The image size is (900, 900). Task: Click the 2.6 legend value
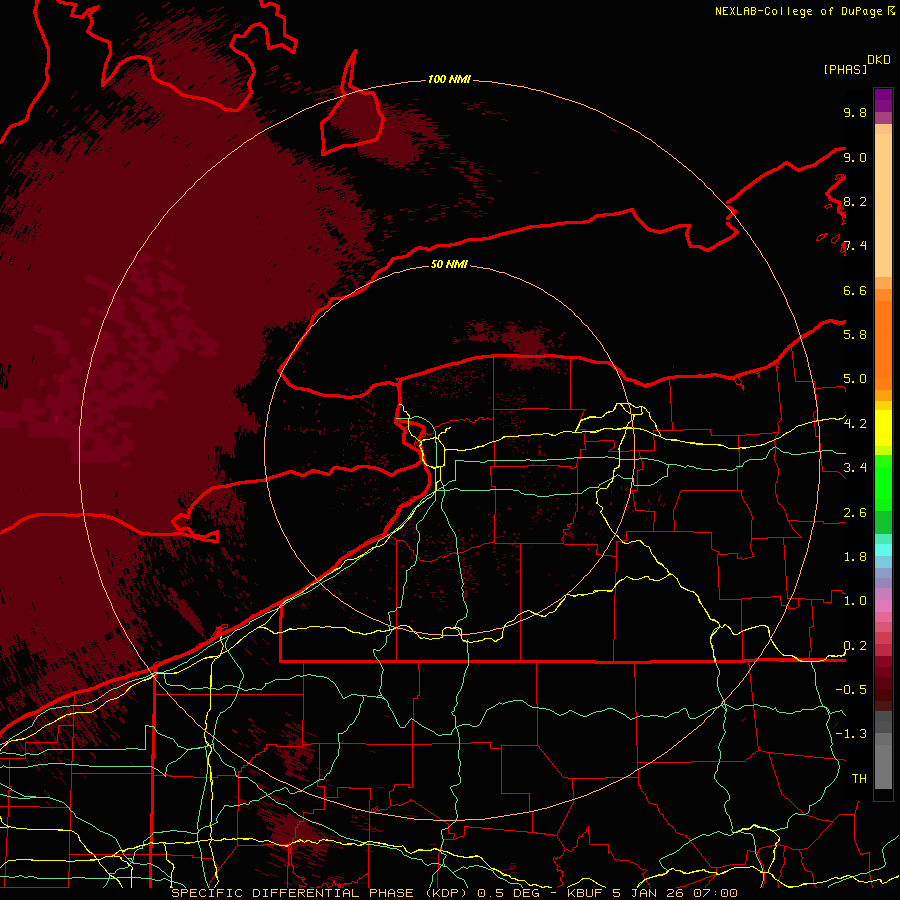[855, 513]
